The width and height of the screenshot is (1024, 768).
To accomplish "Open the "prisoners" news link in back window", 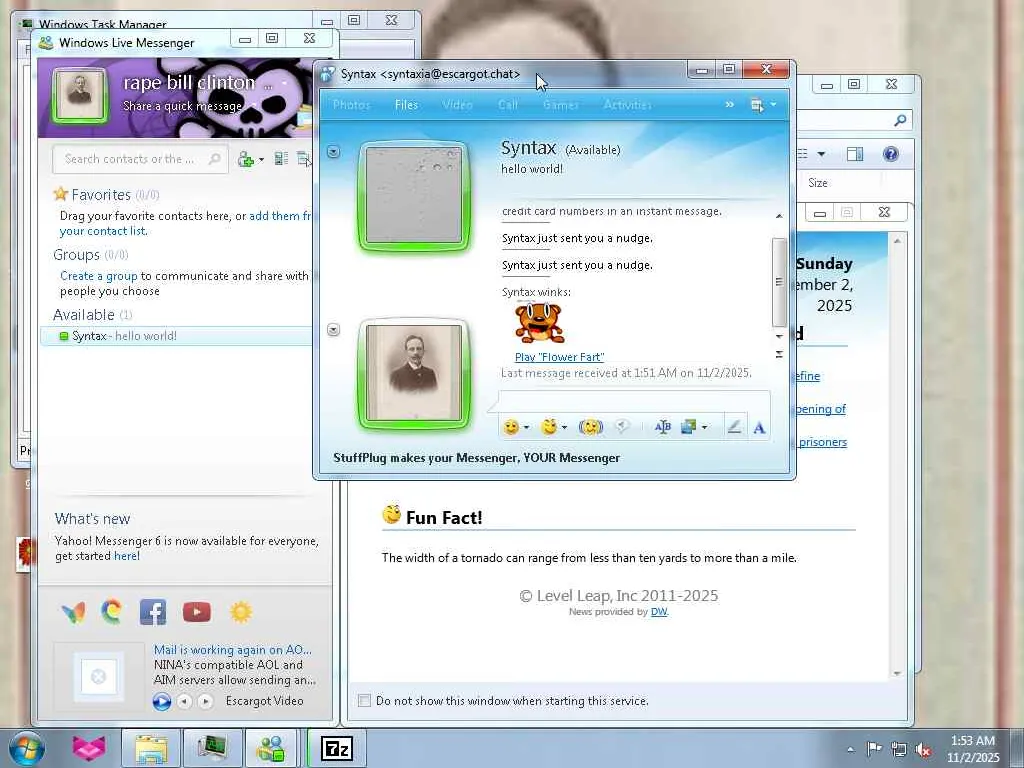I will pos(823,442).
